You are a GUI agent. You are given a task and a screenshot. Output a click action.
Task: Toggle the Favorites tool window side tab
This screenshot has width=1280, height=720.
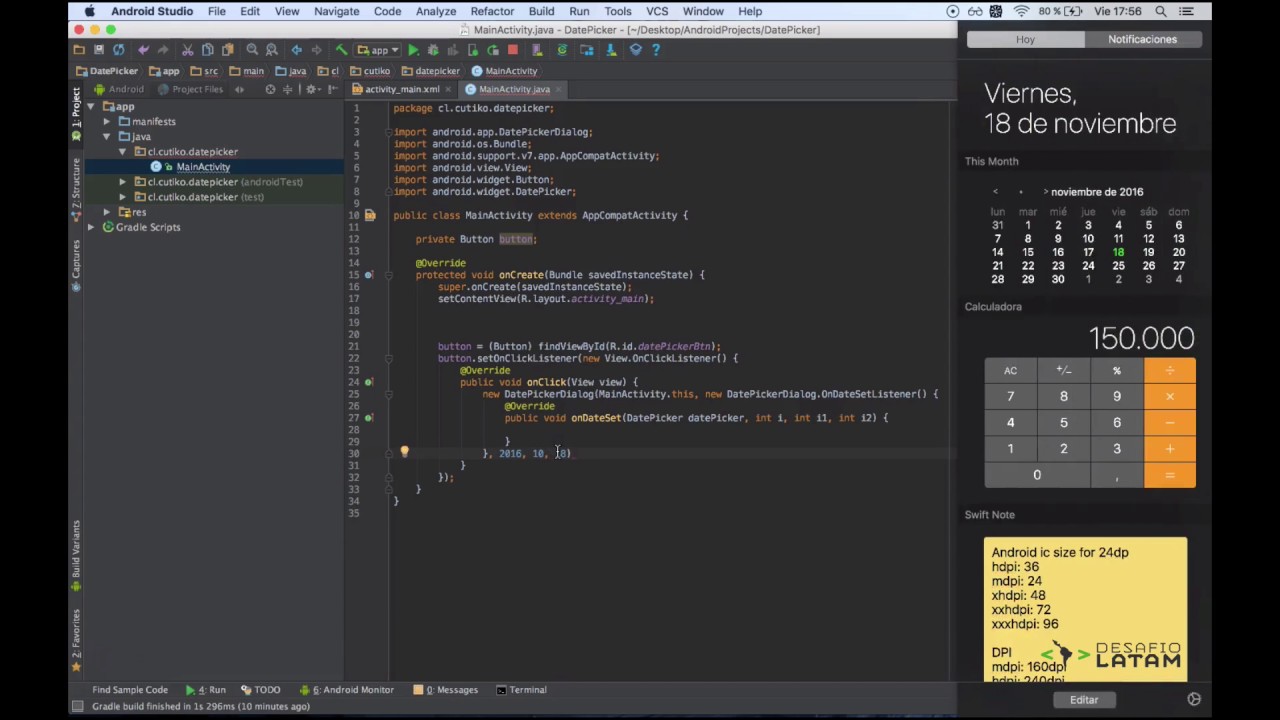tap(76, 640)
